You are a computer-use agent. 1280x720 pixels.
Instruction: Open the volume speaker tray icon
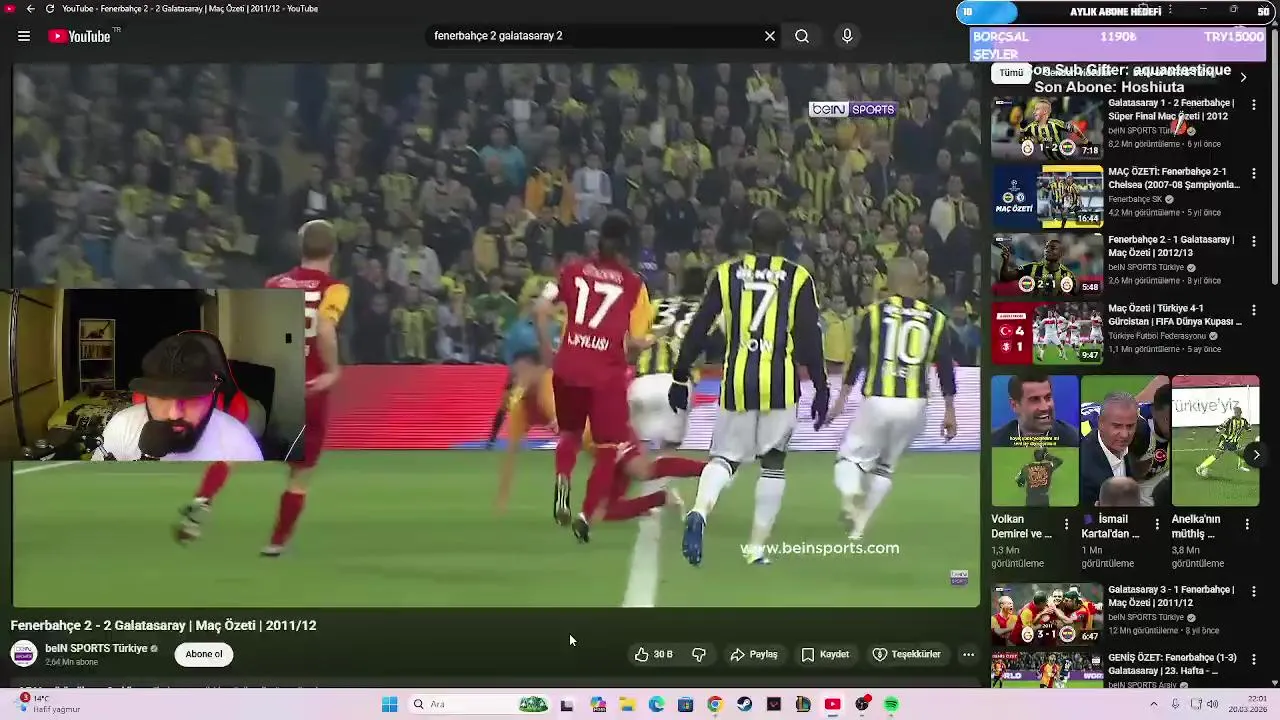[1212, 704]
